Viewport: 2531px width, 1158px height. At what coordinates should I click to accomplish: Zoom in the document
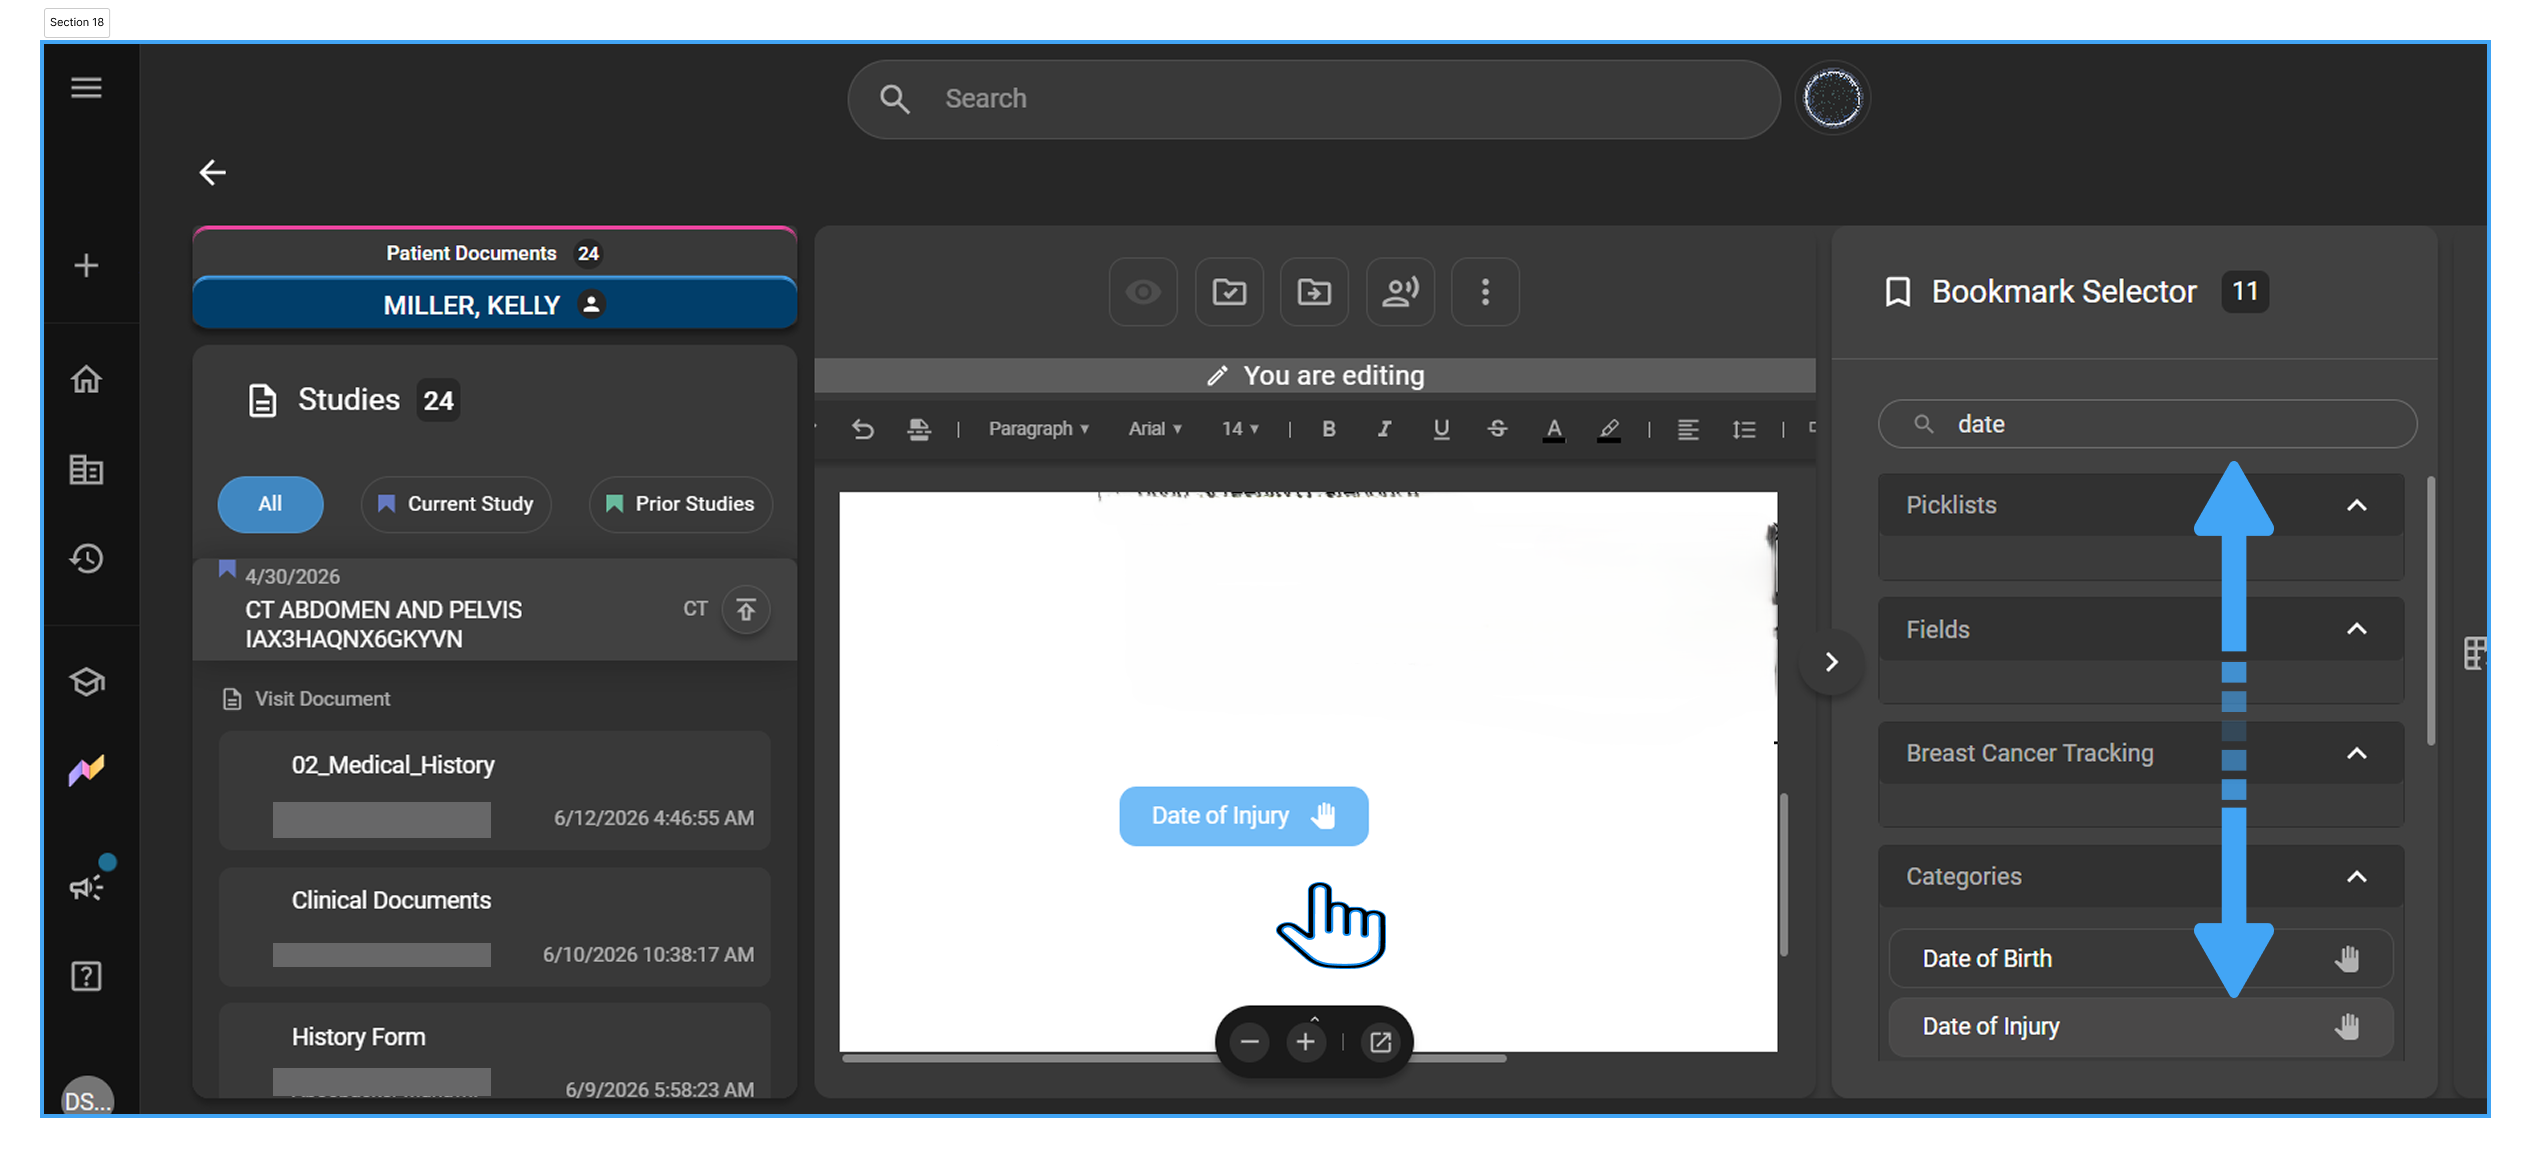coord(1305,1042)
